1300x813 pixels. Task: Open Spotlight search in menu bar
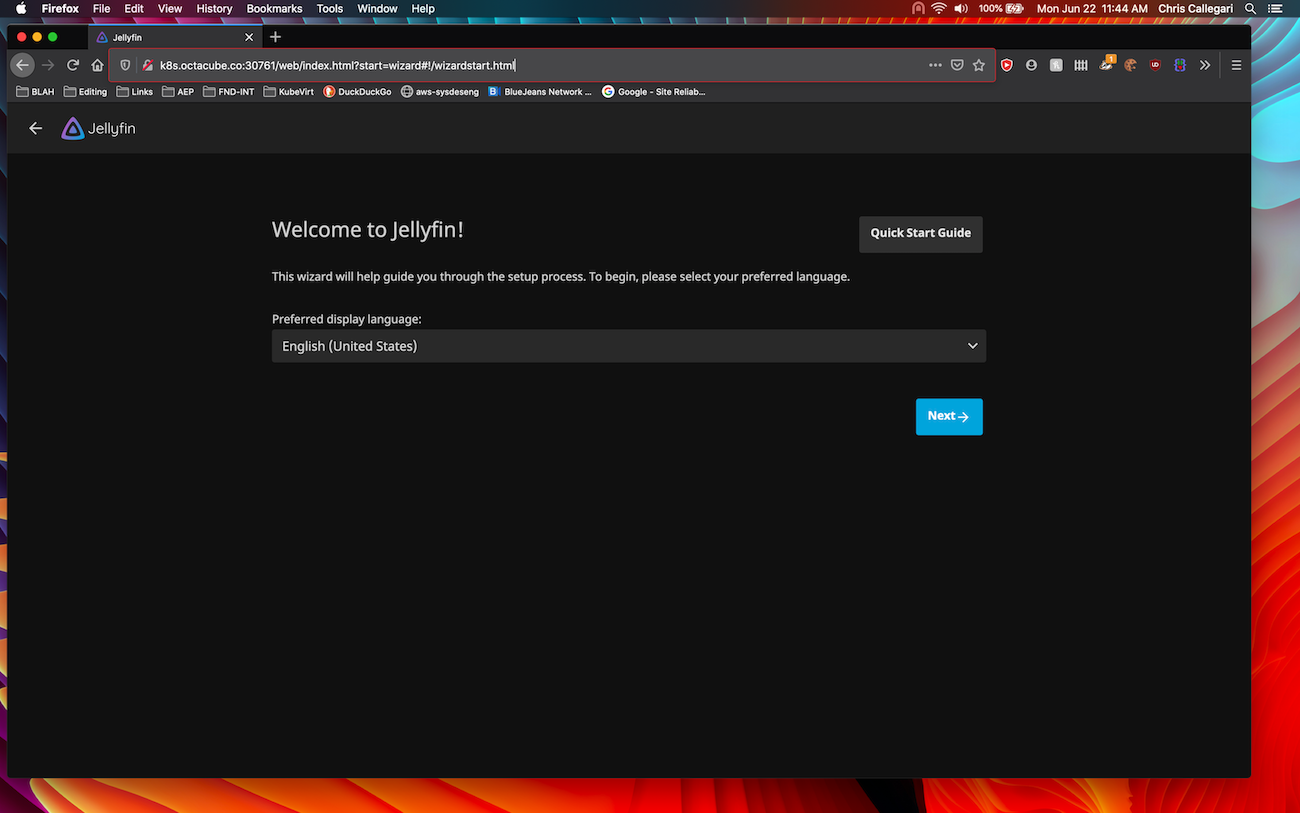click(x=1251, y=8)
